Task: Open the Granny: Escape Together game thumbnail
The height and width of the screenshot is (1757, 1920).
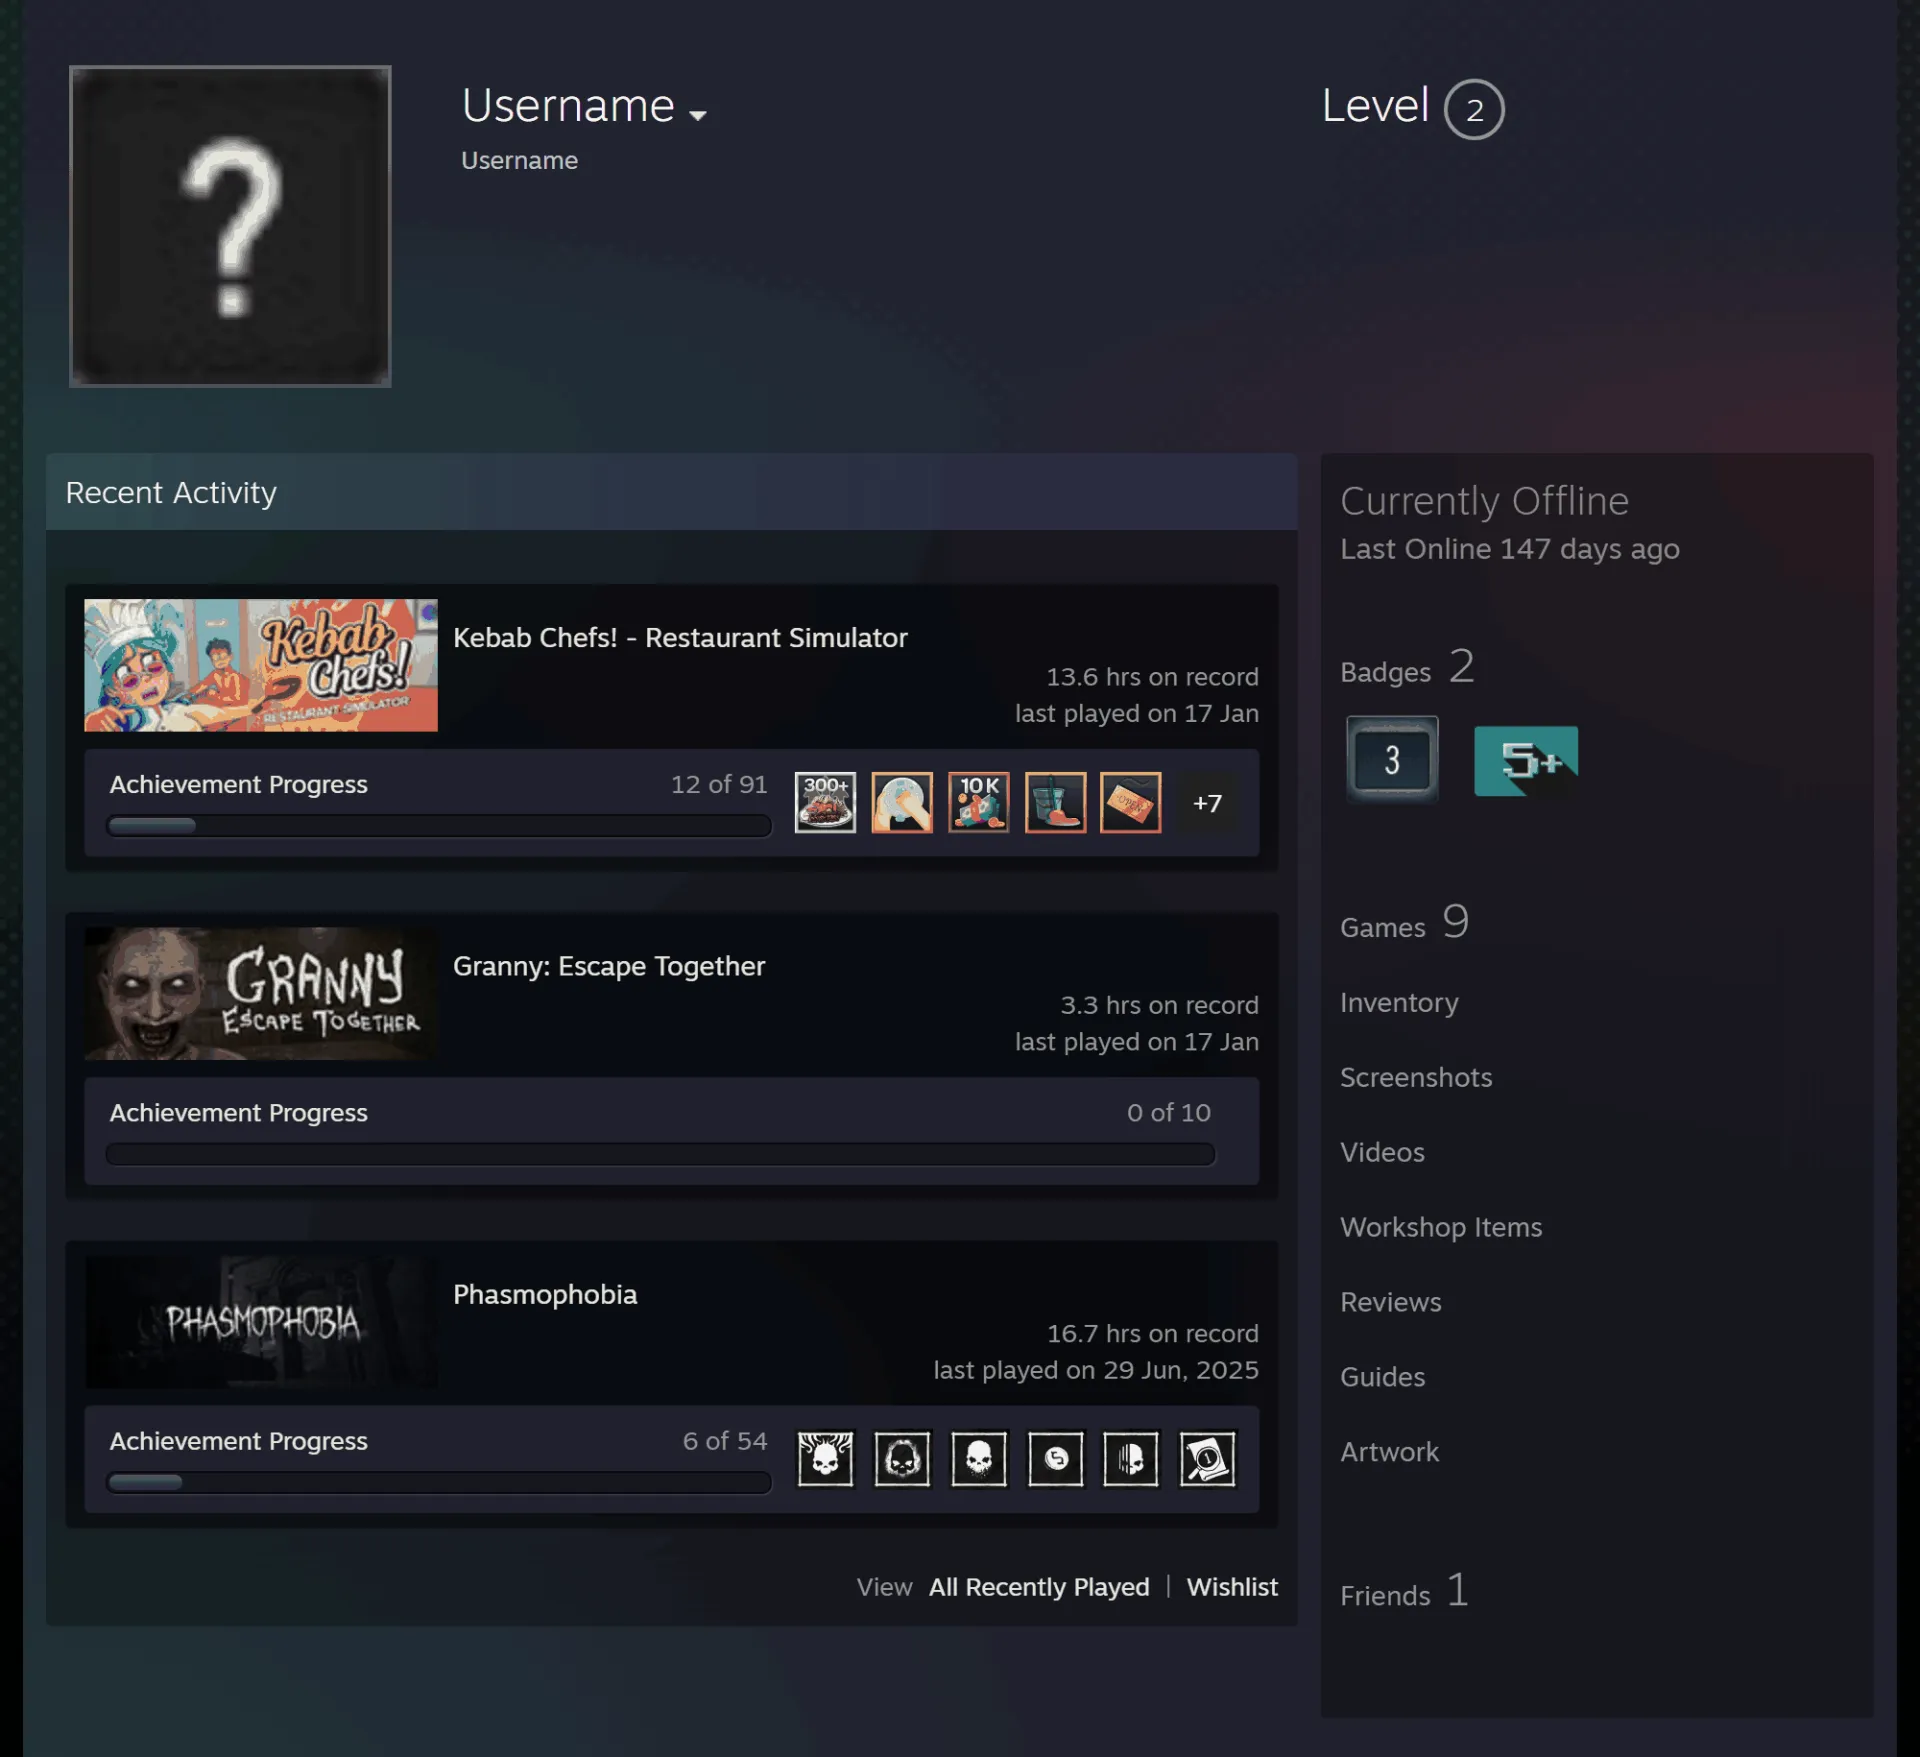Action: click(261, 994)
